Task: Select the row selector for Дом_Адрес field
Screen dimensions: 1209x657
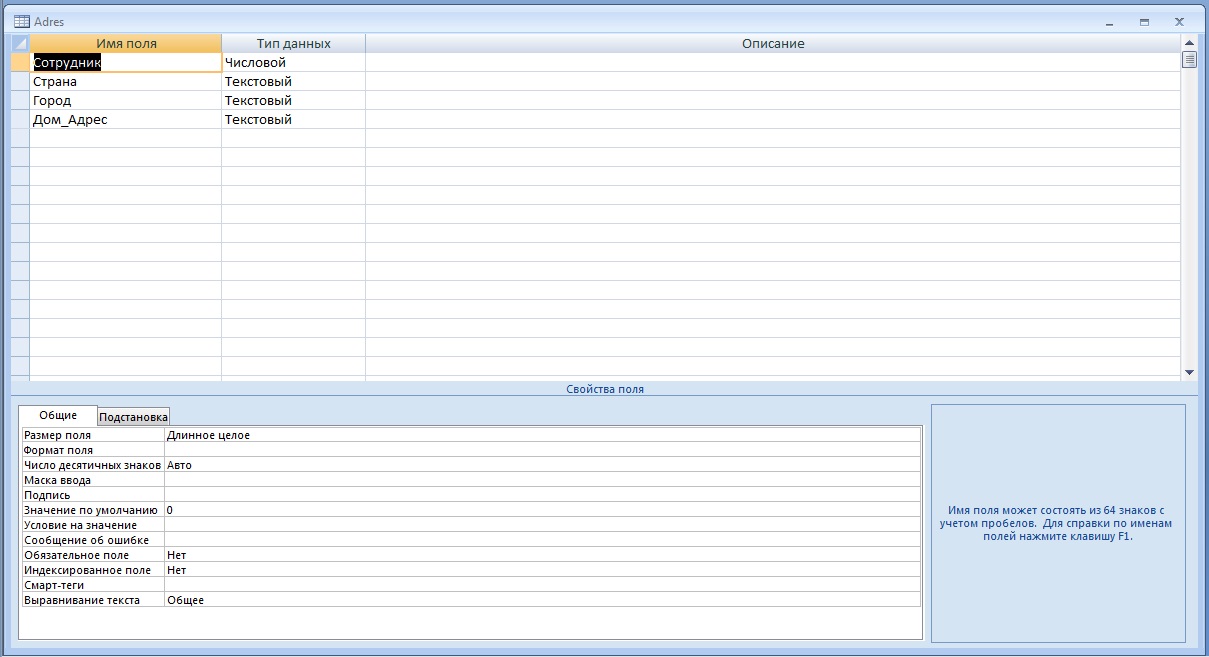Action: (20, 120)
